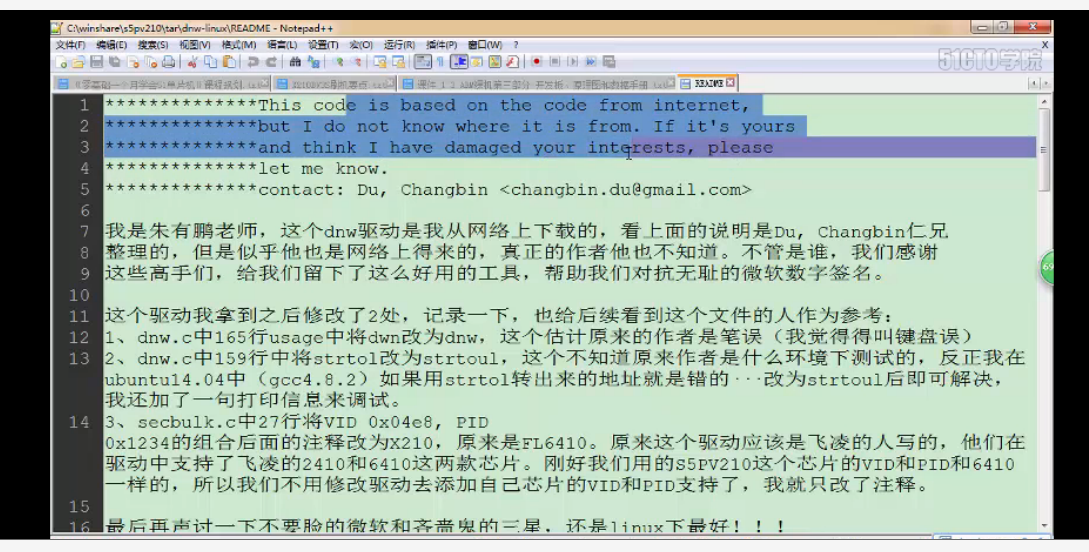1089x552 pixels.
Task: Open the 格式(M) menu
Action: pyautogui.click(x=239, y=44)
